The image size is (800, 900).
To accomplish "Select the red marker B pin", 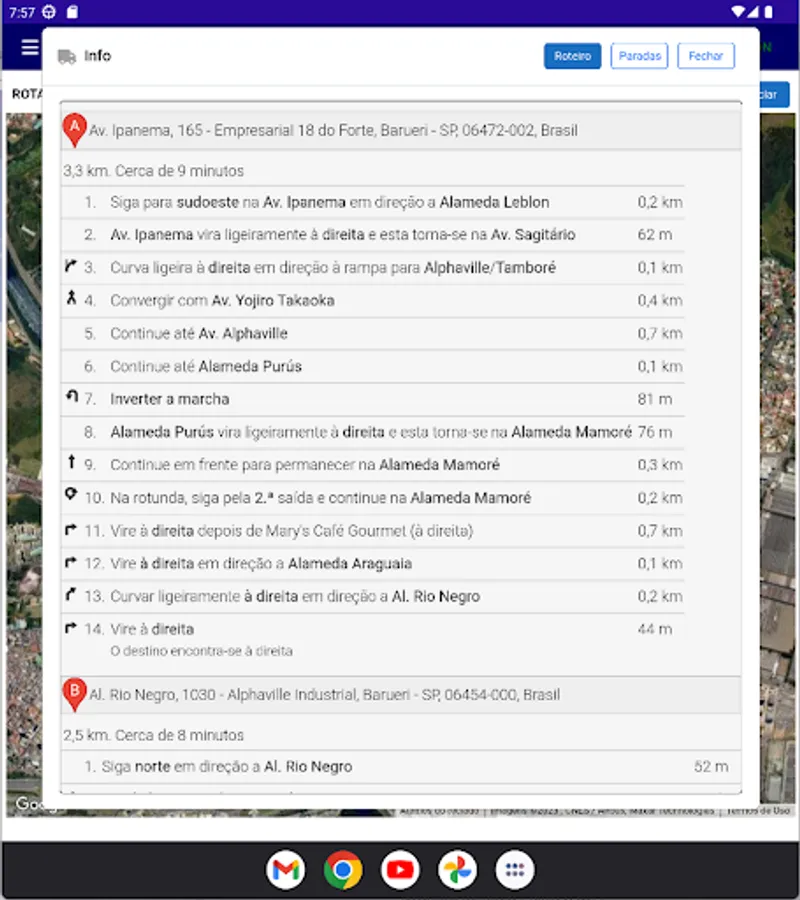I will click(x=75, y=695).
